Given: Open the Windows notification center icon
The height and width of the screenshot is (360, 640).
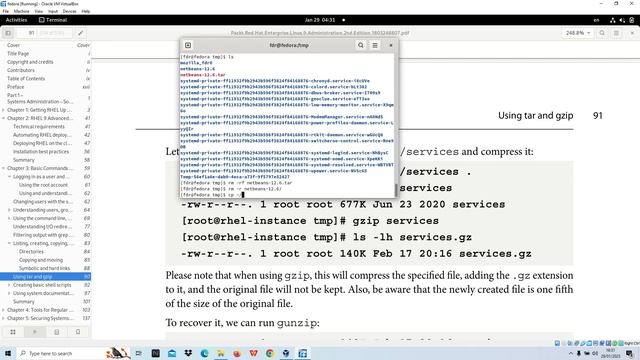Looking at the screenshot, I should point(630,353).
